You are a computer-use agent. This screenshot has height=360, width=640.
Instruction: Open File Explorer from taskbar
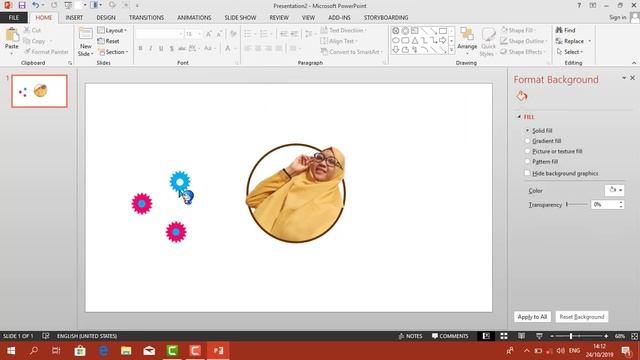[x=126, y=351]
